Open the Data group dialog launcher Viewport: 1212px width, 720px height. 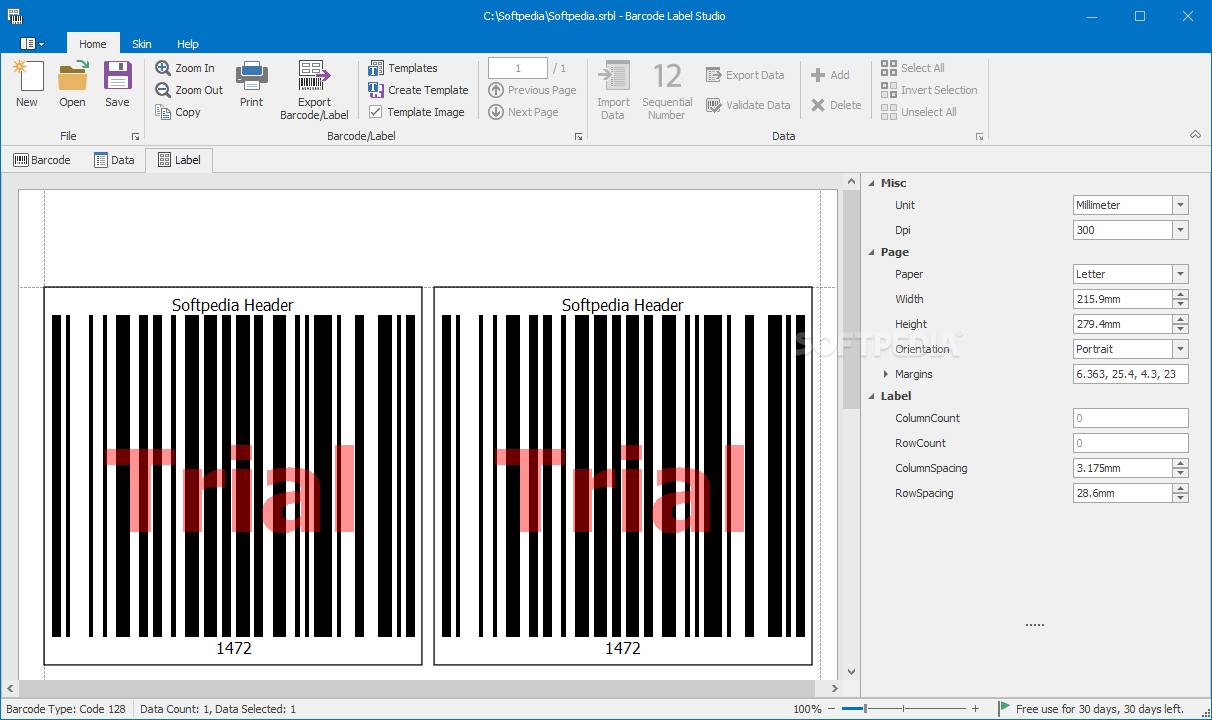pyautogui.click(x=980, y=136)
